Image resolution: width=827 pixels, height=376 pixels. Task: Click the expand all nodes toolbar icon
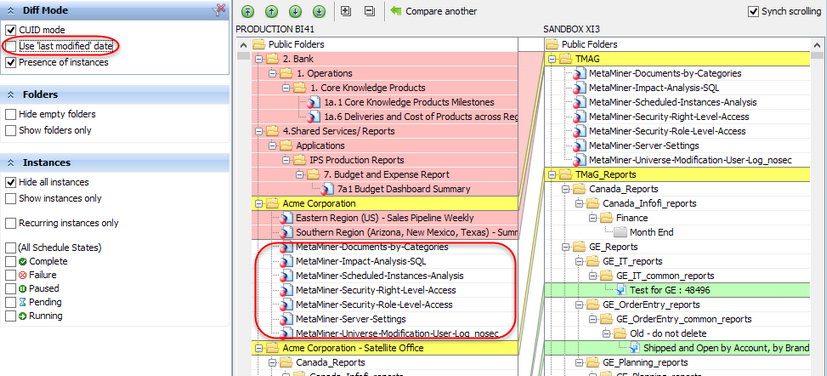[x=346, y=11]
